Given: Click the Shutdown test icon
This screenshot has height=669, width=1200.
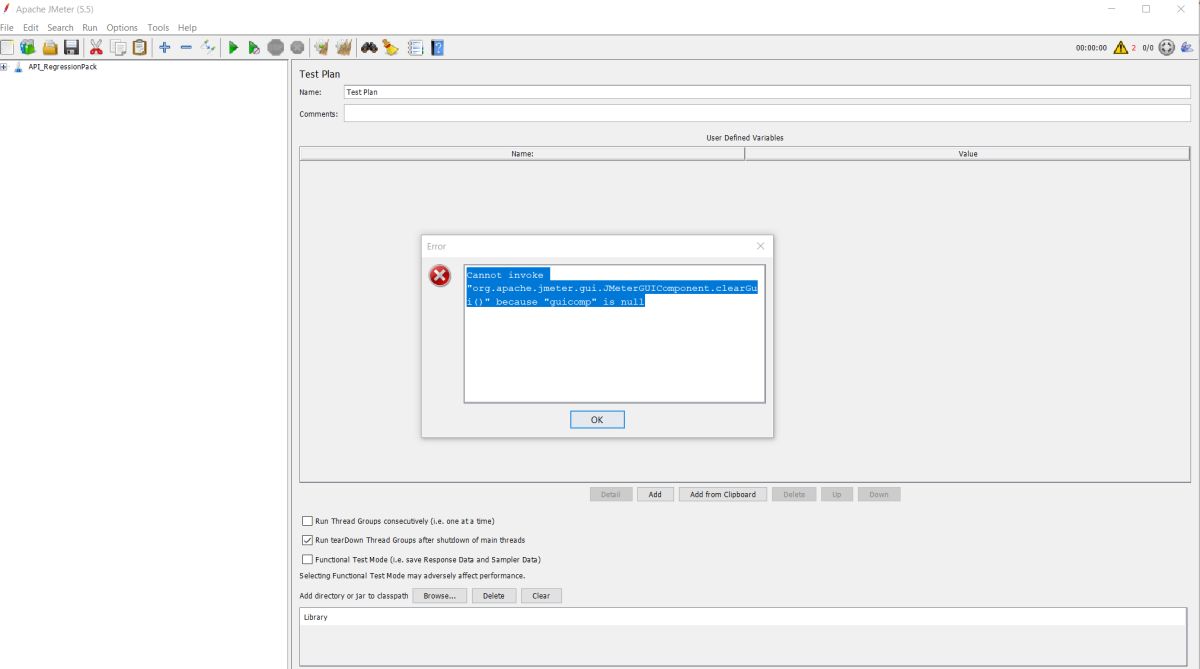Looking at the screenshot, I should pyautogui.click(x=297, y=47).
